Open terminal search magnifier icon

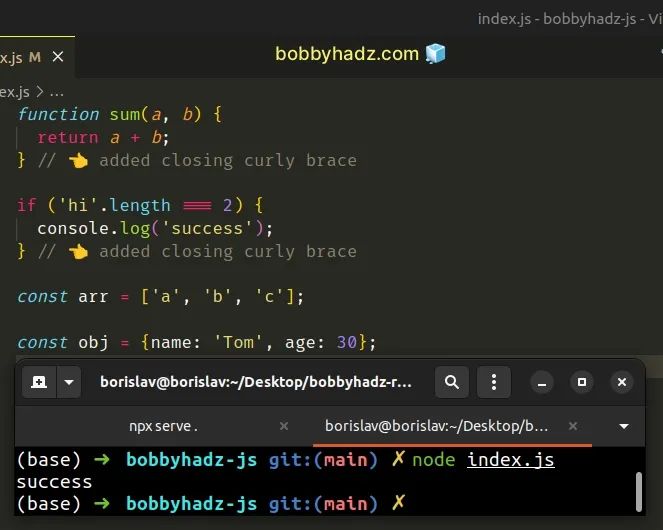pos(452,382)
